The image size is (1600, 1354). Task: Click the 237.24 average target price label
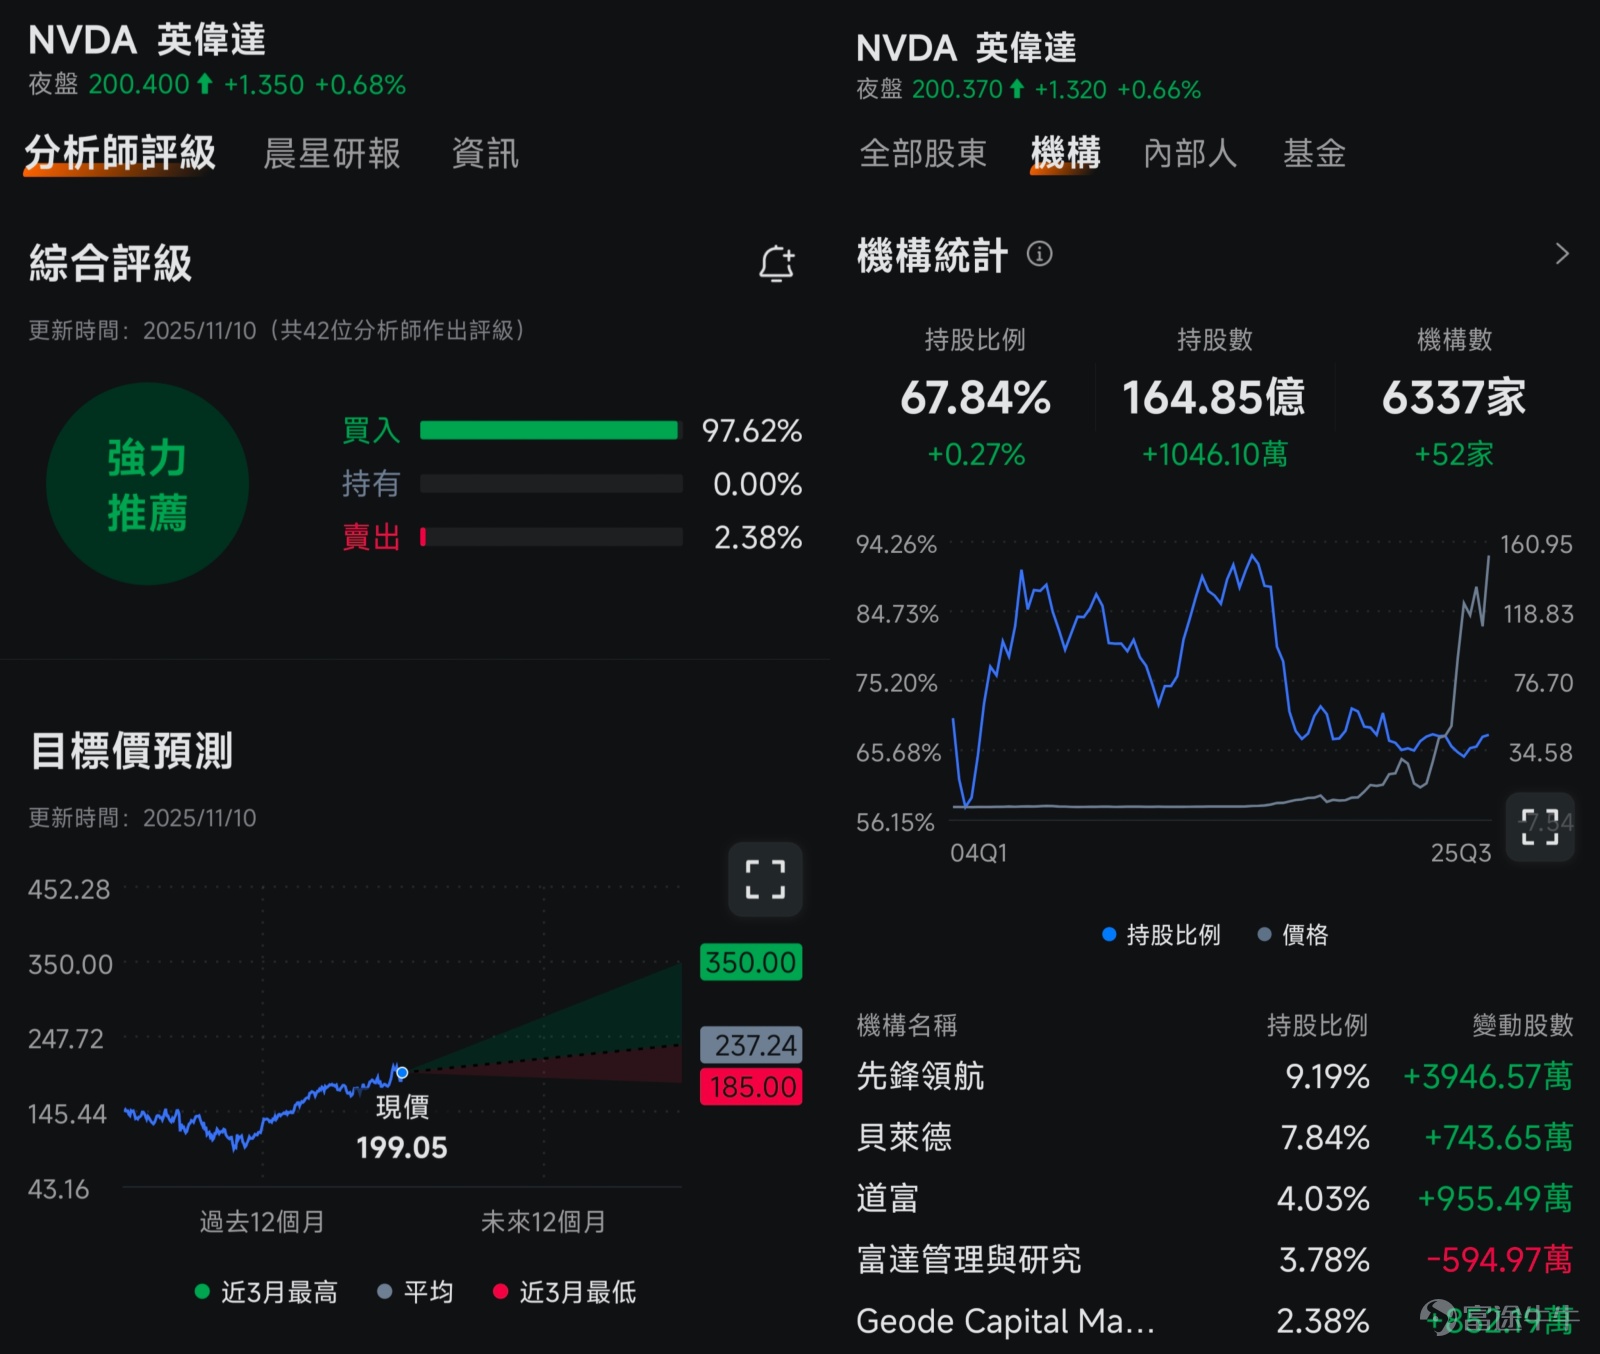[x=751, y=1045]
